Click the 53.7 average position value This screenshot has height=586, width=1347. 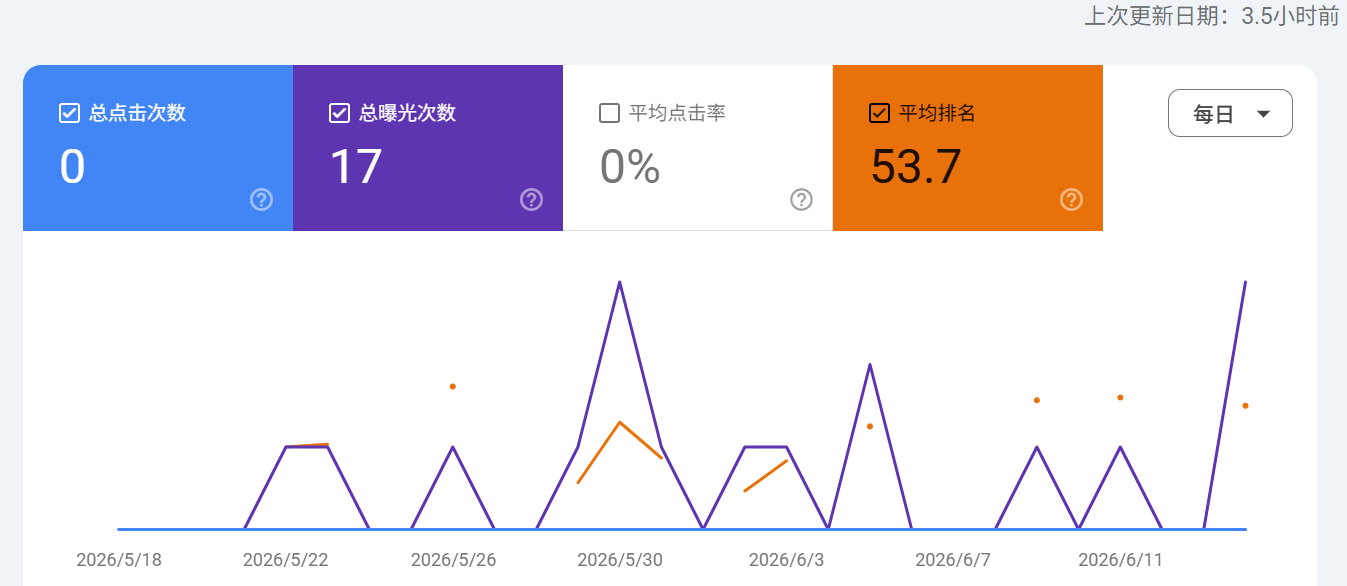916,167
